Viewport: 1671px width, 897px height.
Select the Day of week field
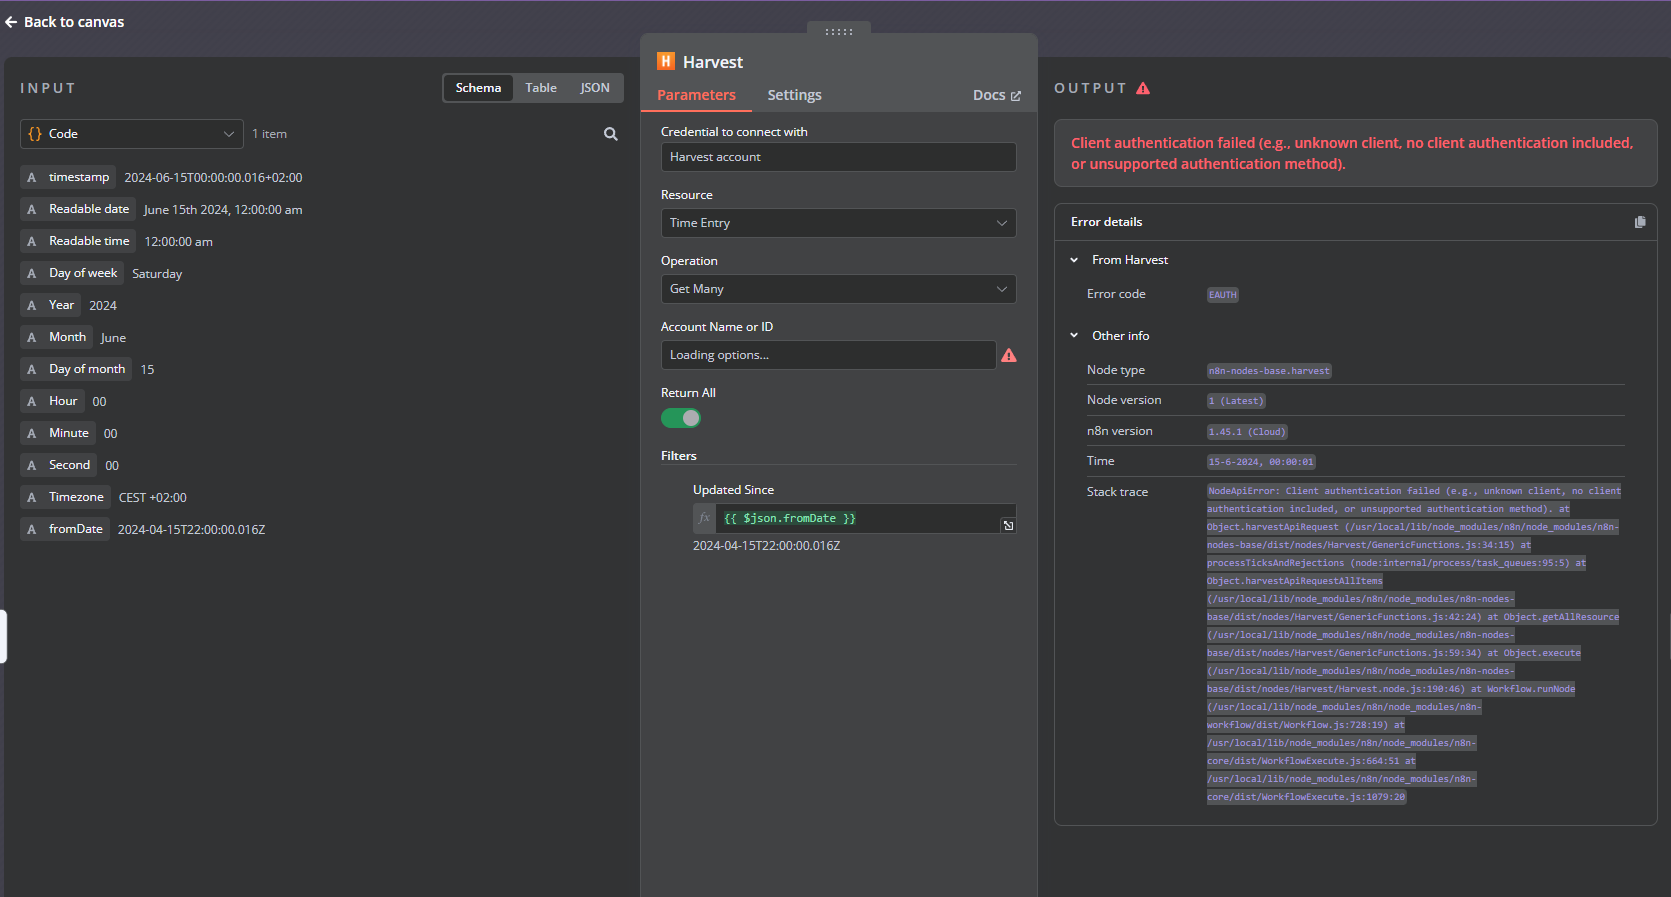72,273
